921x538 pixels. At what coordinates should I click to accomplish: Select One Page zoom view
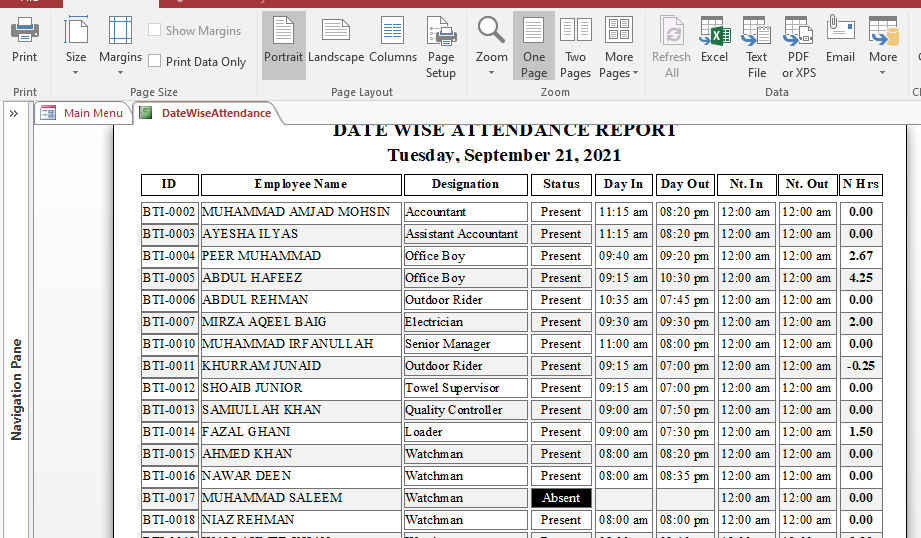point(533,47)
